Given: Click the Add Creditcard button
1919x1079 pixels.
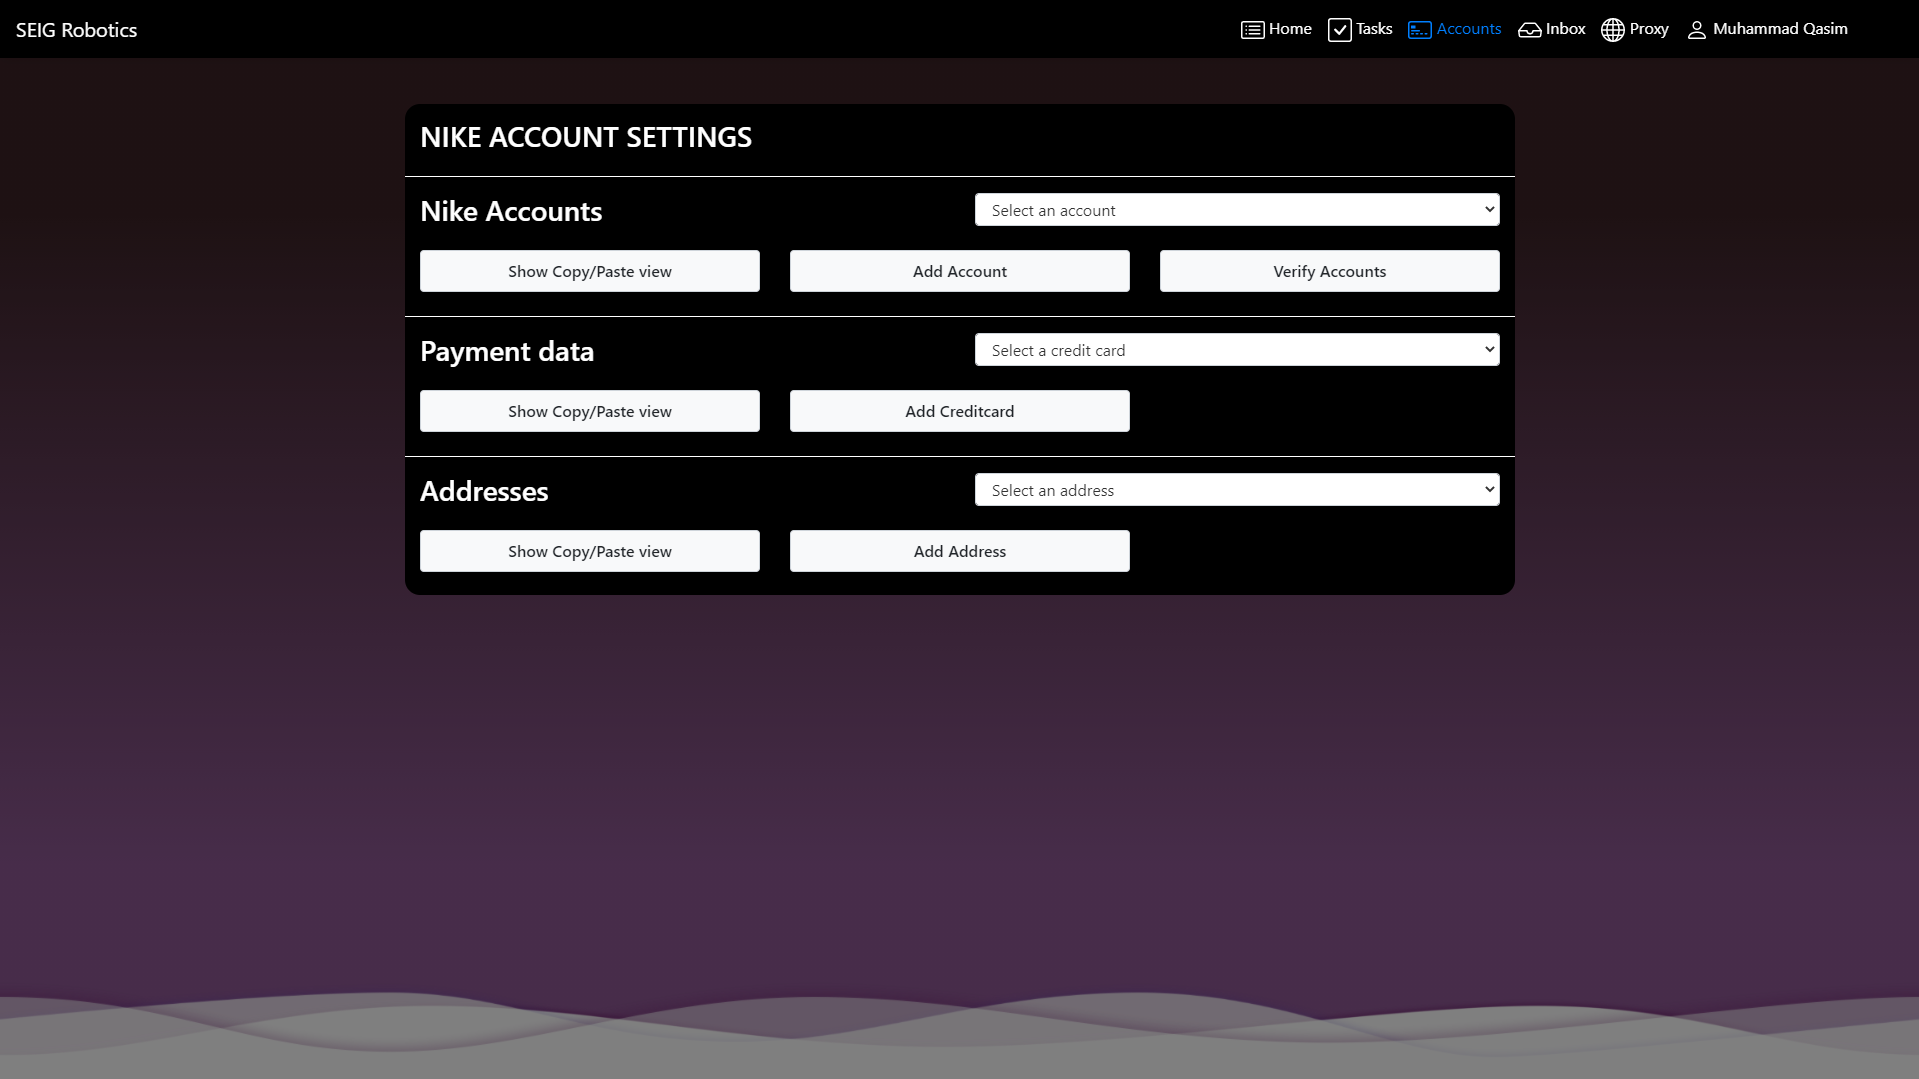Looking at the screenshot, I should [x=959, y=411].
